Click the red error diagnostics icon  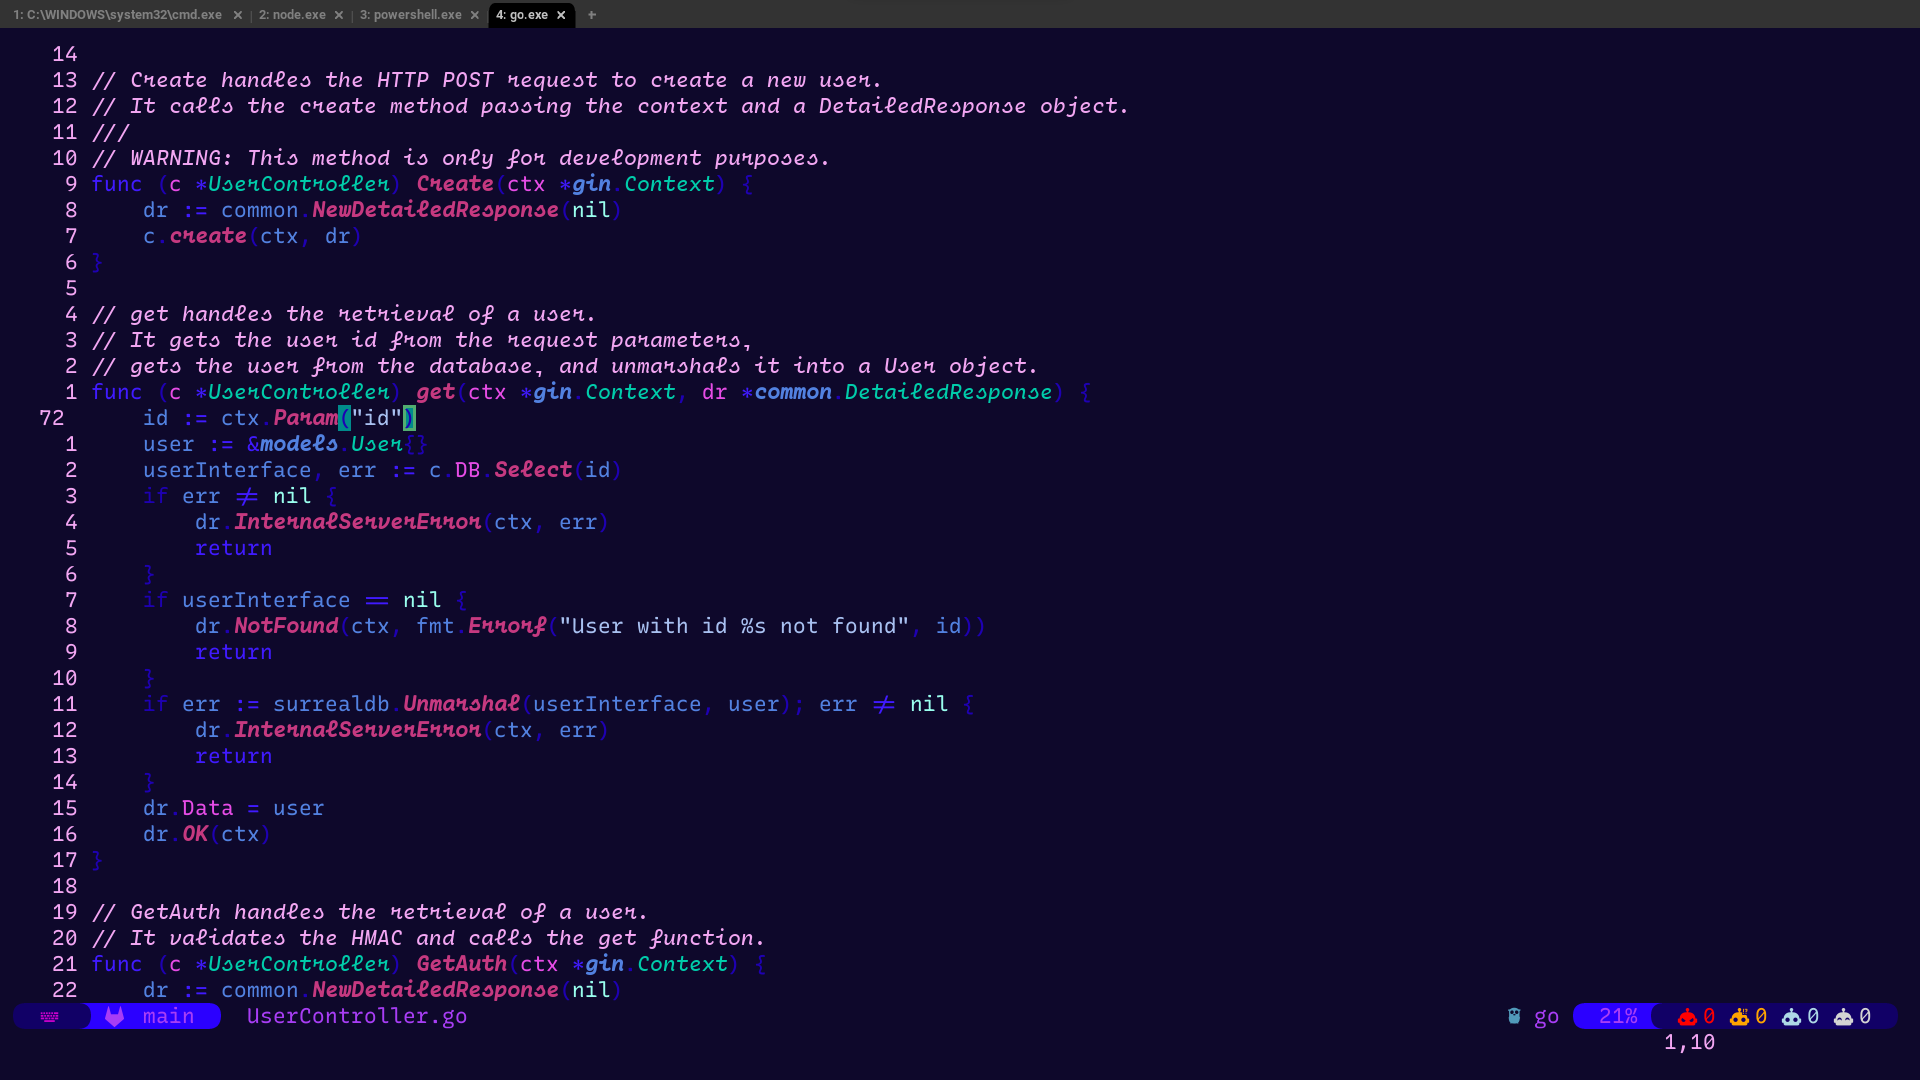click(x=1687, y=1016)
